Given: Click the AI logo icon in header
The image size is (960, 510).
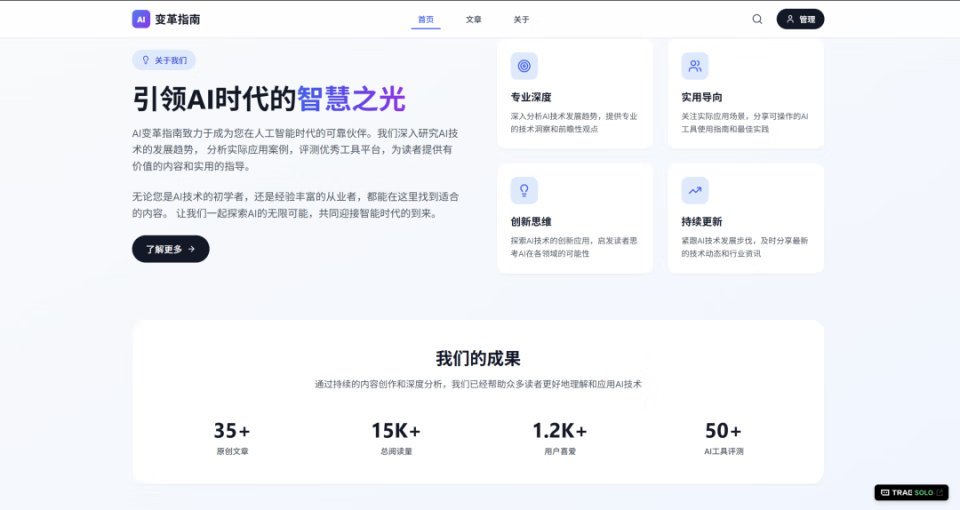Looking at the screenshot, I should 141,19.
